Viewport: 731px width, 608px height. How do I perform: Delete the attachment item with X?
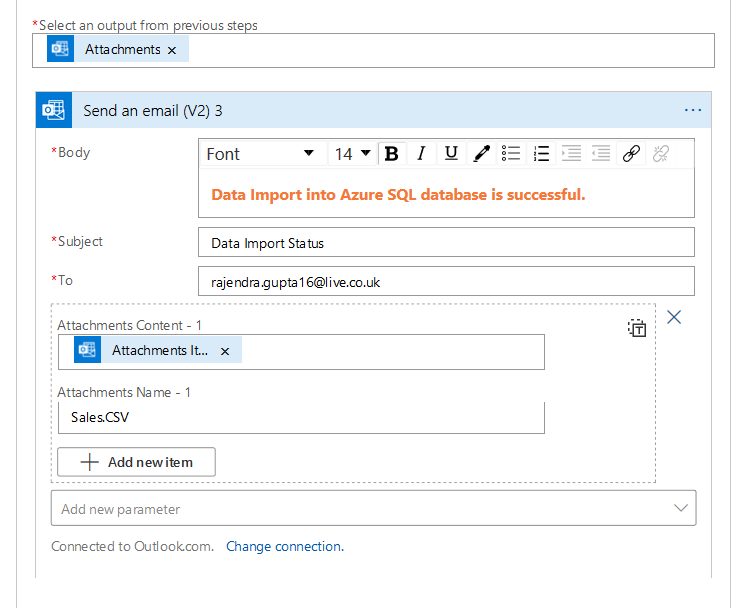point(674,317)
